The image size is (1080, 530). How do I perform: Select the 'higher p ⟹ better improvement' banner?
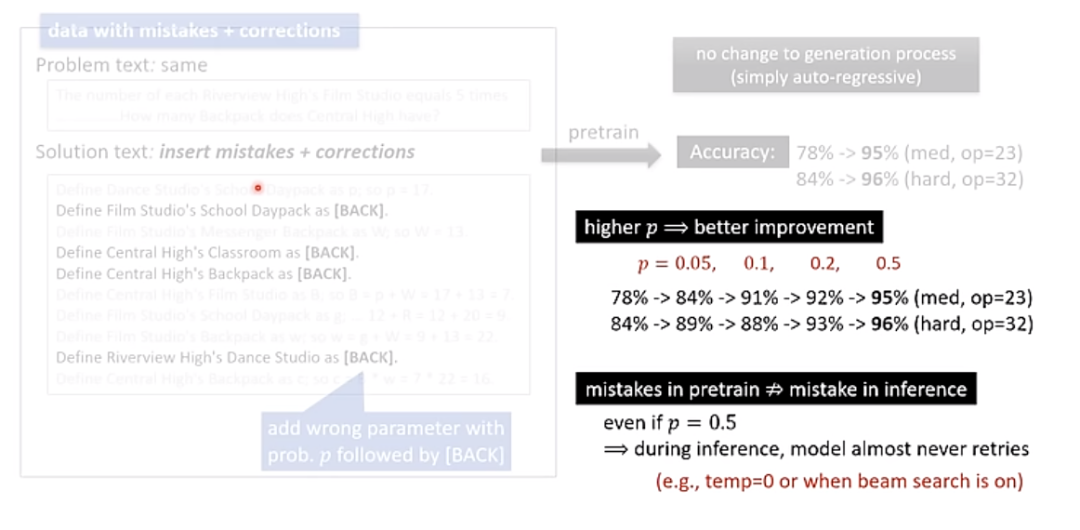(729, 227)
